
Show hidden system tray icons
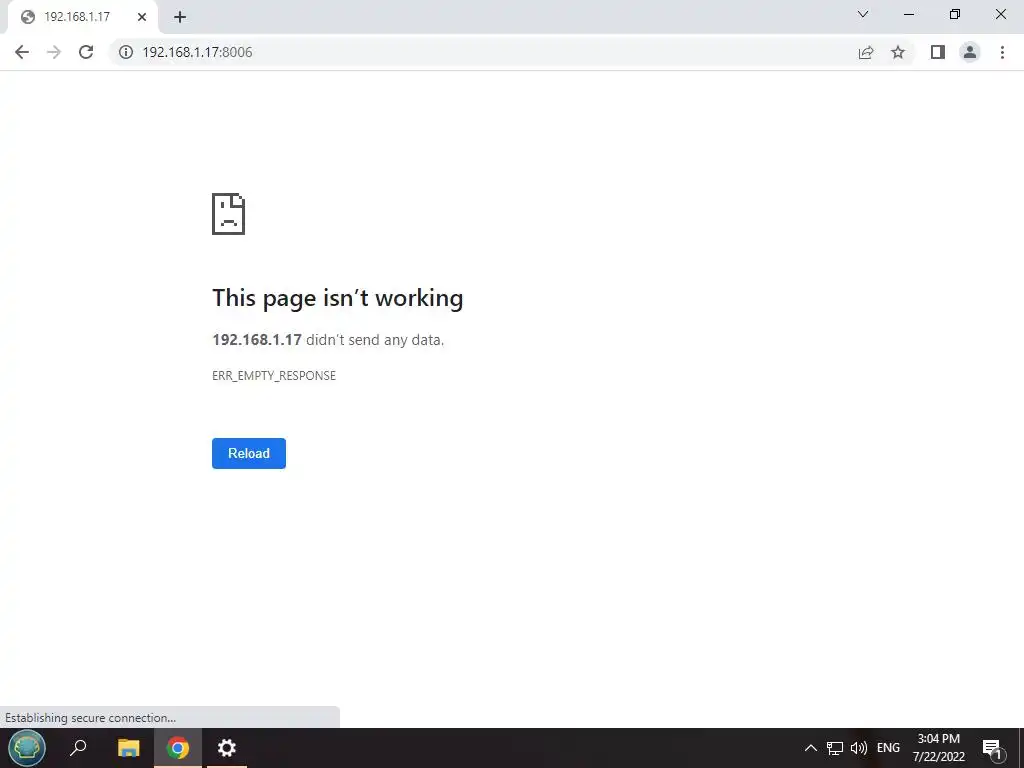pos(810,748)
